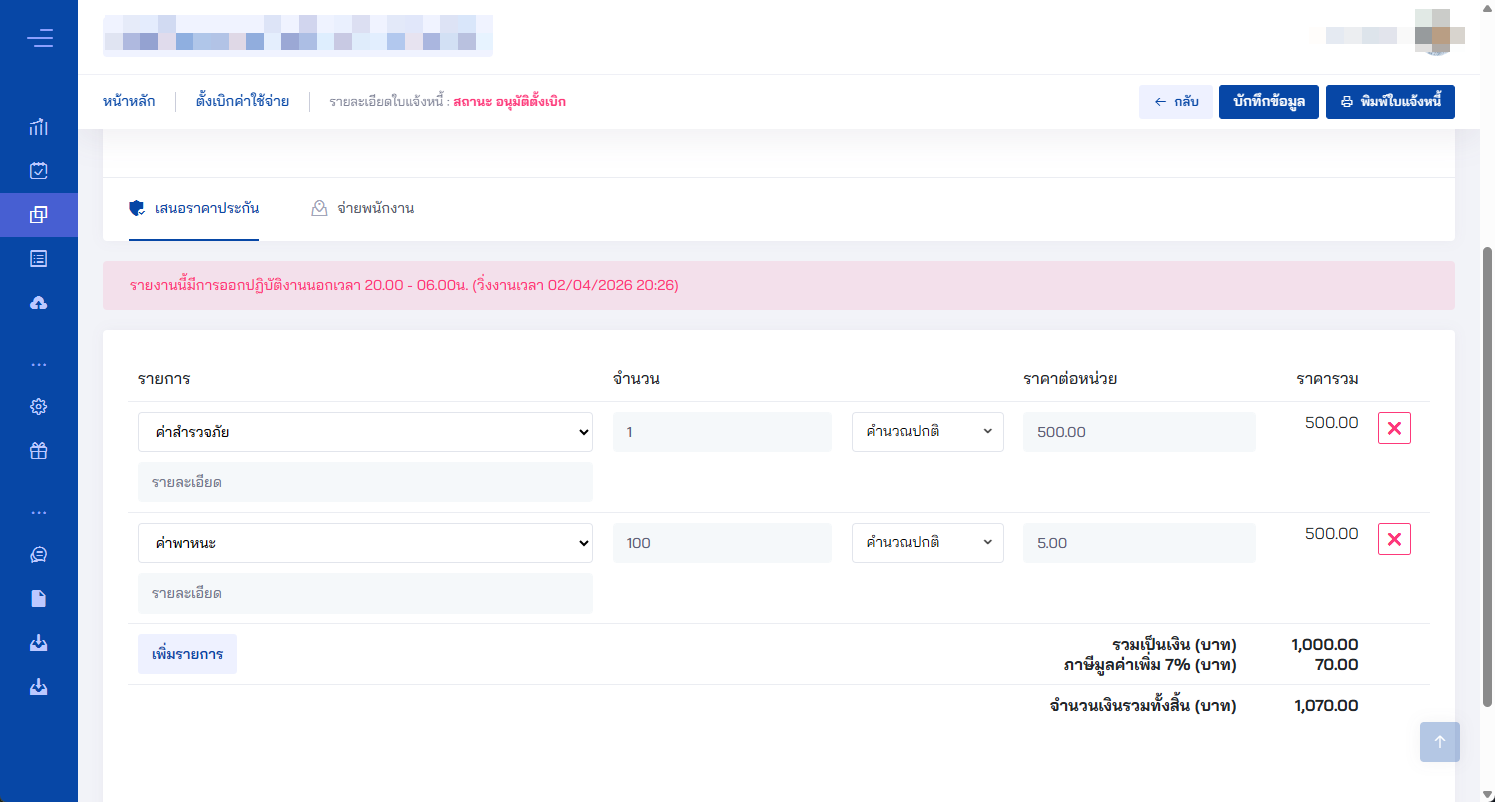Image resolution: width=1495 pixels, height=802 pixels.
Task: Open the analytics bar-chart section in sidebar
Action: (x=39, y=127)
